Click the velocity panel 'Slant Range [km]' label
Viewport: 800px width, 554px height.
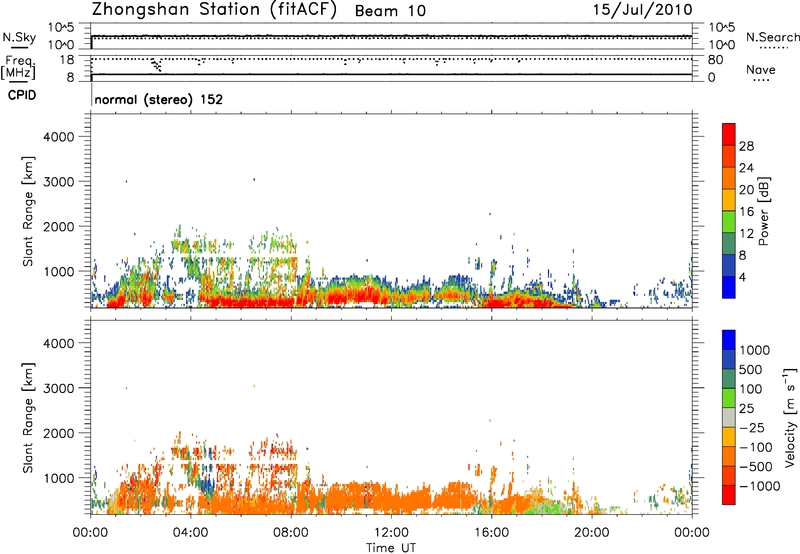coord(28,418)
